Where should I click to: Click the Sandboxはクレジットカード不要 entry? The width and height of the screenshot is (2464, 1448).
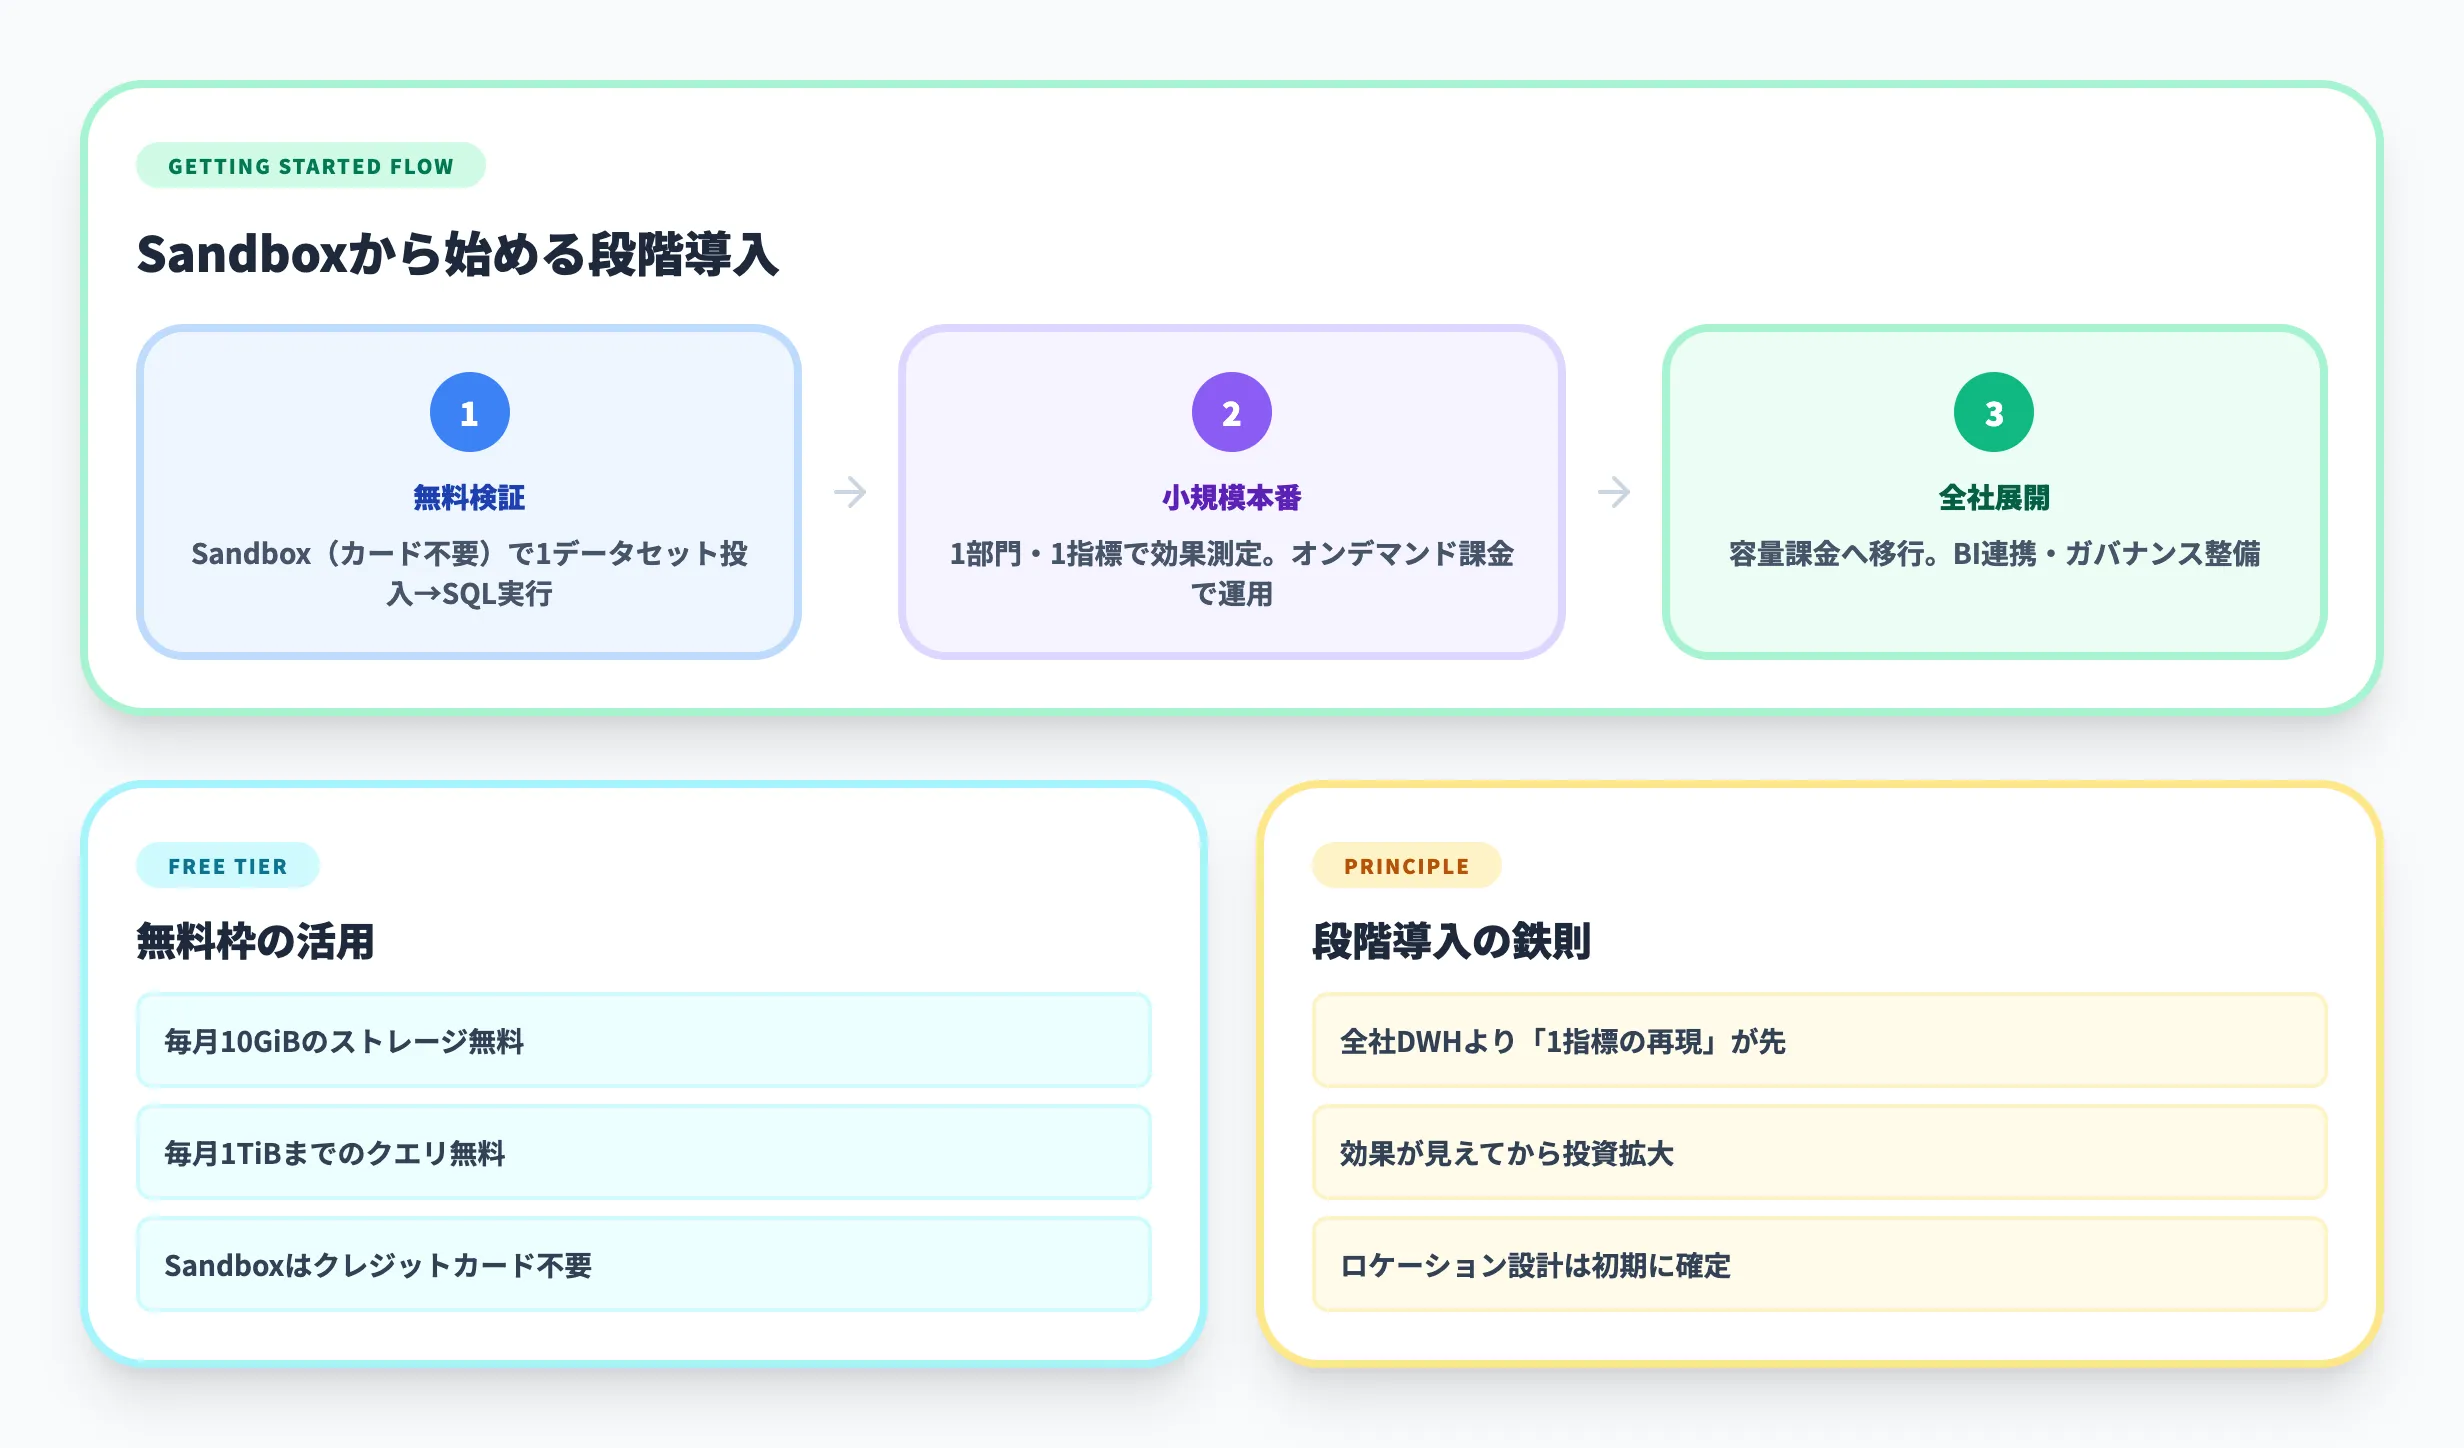pyautogui.click(x=644, y=1265)
